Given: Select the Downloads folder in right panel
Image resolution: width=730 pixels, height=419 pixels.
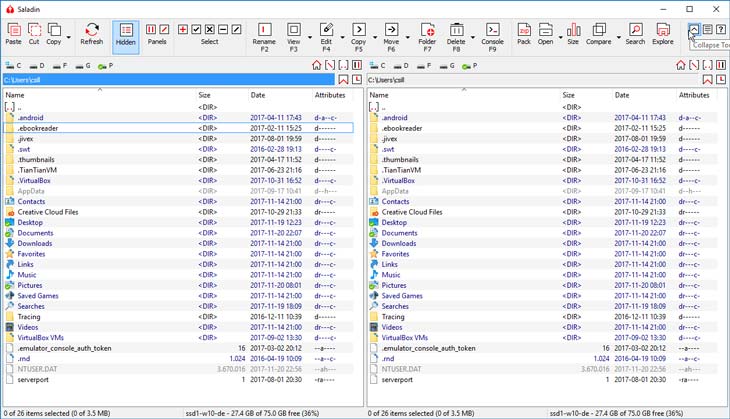Looking at the screenshot, I should point(398,243).
